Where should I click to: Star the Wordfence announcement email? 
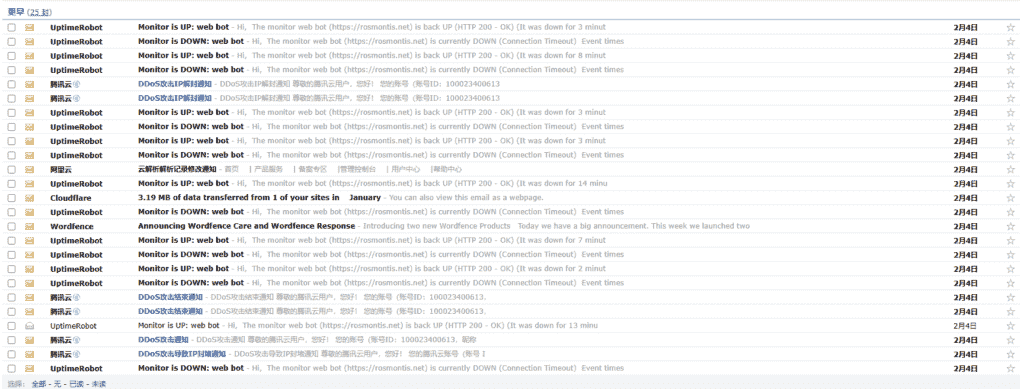(1011, 226)
